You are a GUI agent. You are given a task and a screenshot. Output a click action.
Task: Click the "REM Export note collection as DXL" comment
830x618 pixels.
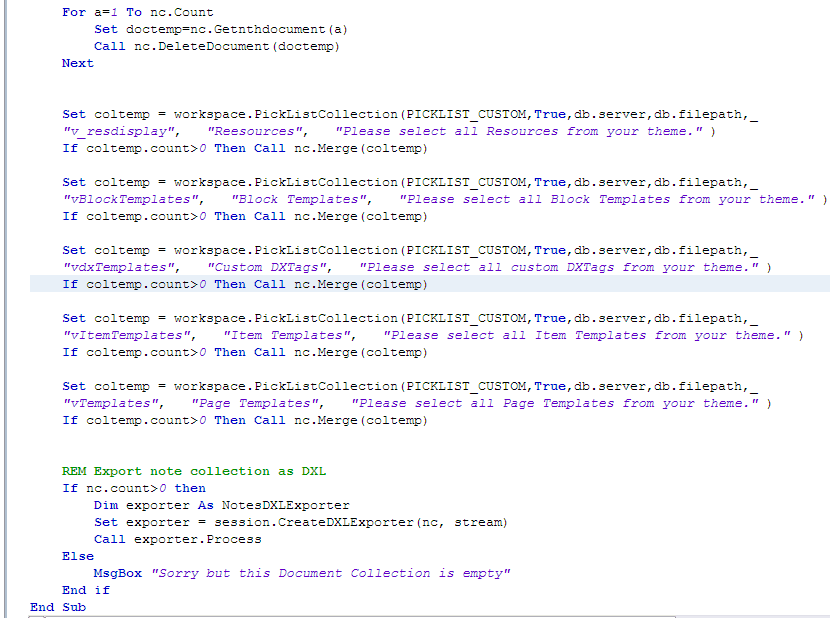194,471
